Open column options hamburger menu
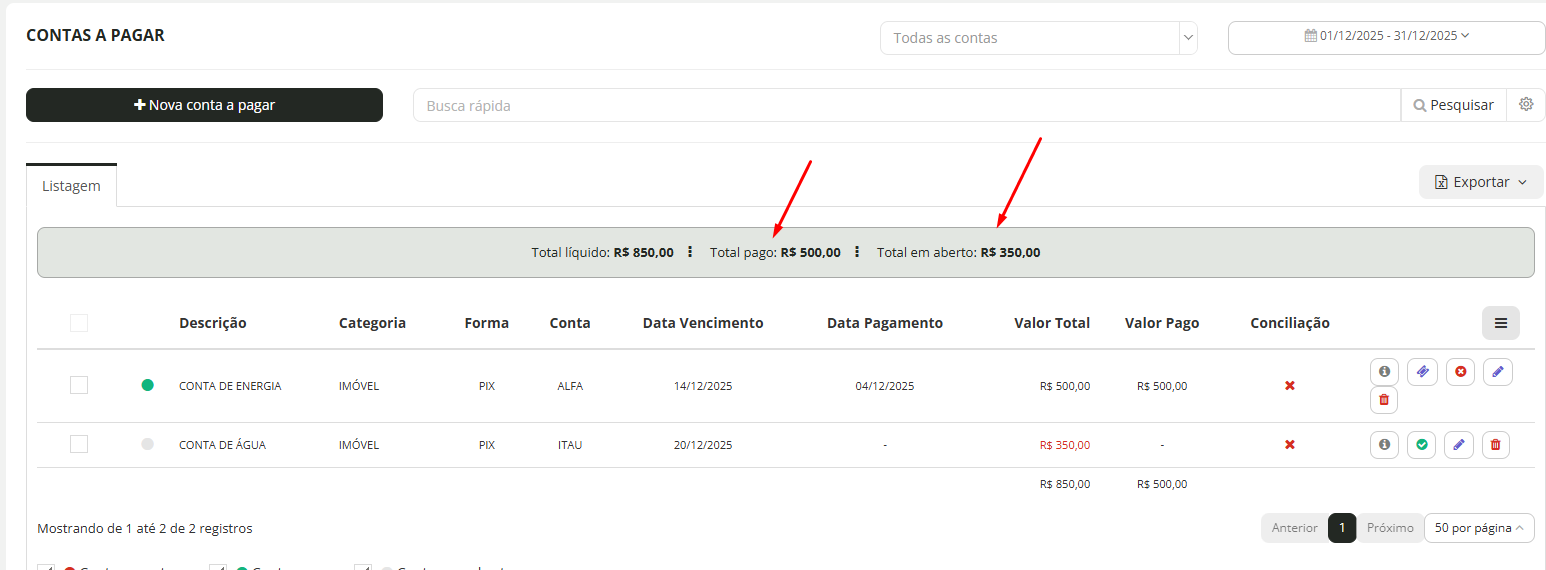 pyautogui.click(x=1501, y=323)
